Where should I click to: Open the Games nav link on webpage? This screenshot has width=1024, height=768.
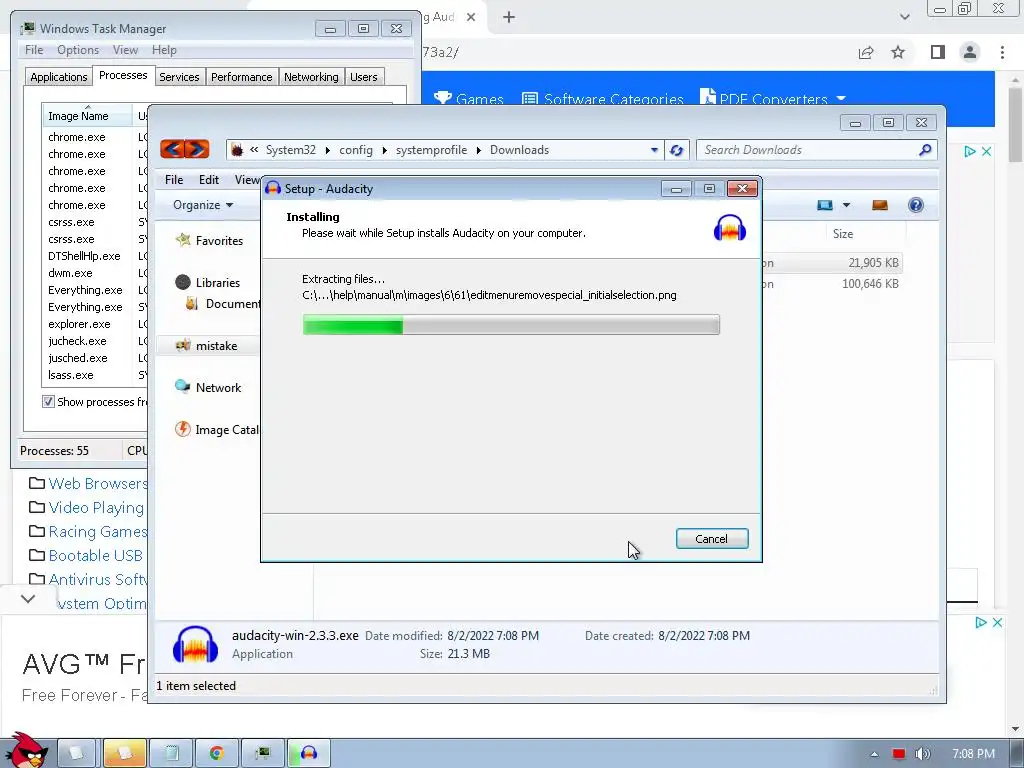pyautogui.click(x=469, y=99)
